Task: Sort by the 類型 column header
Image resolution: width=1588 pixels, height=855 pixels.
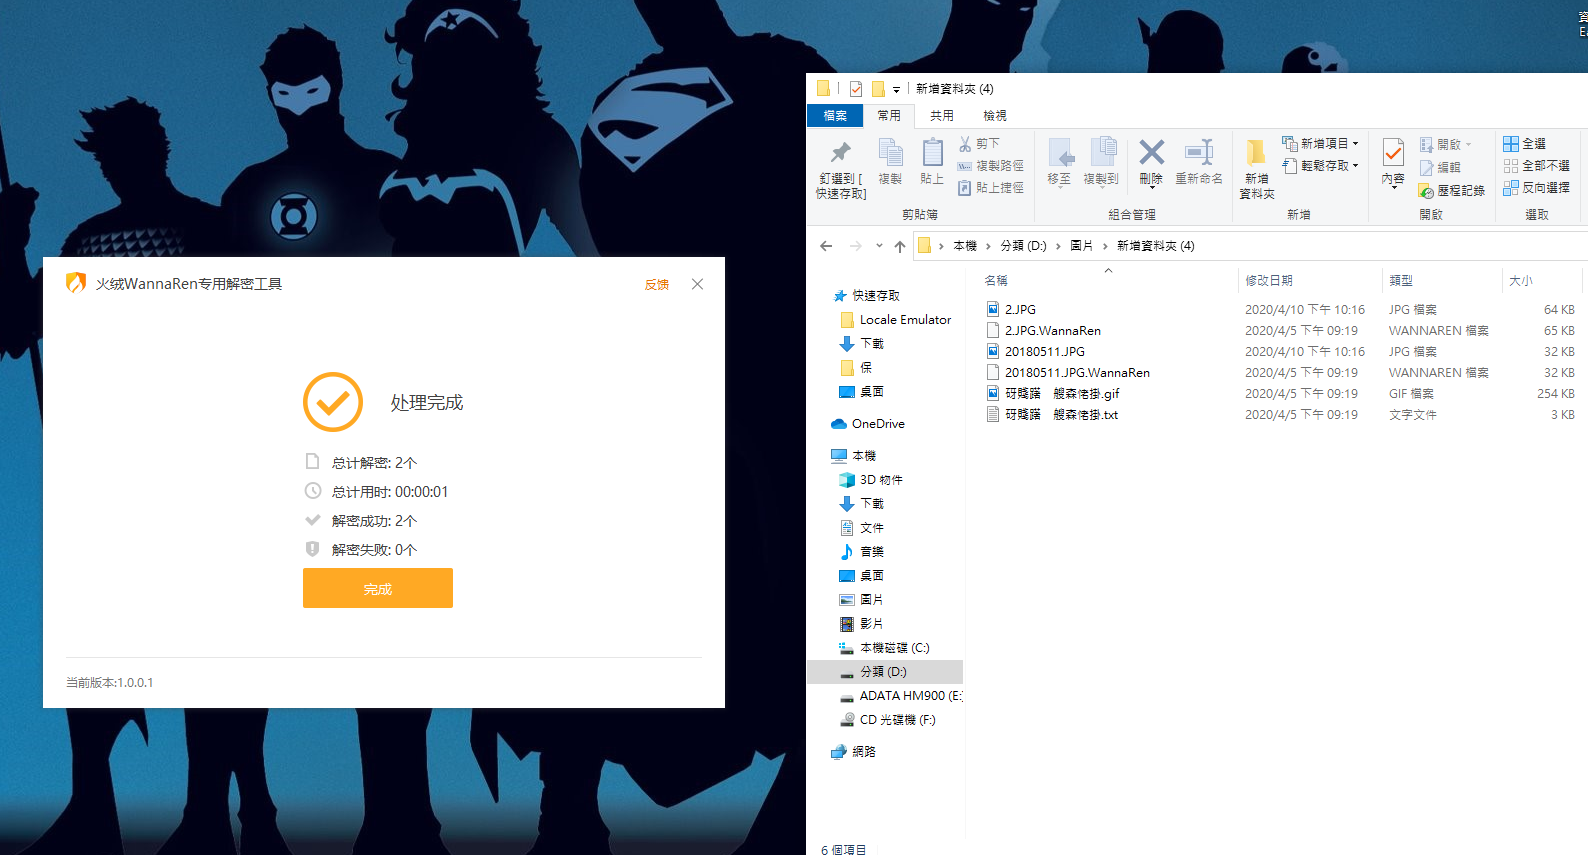Action: click(1442, 281)
